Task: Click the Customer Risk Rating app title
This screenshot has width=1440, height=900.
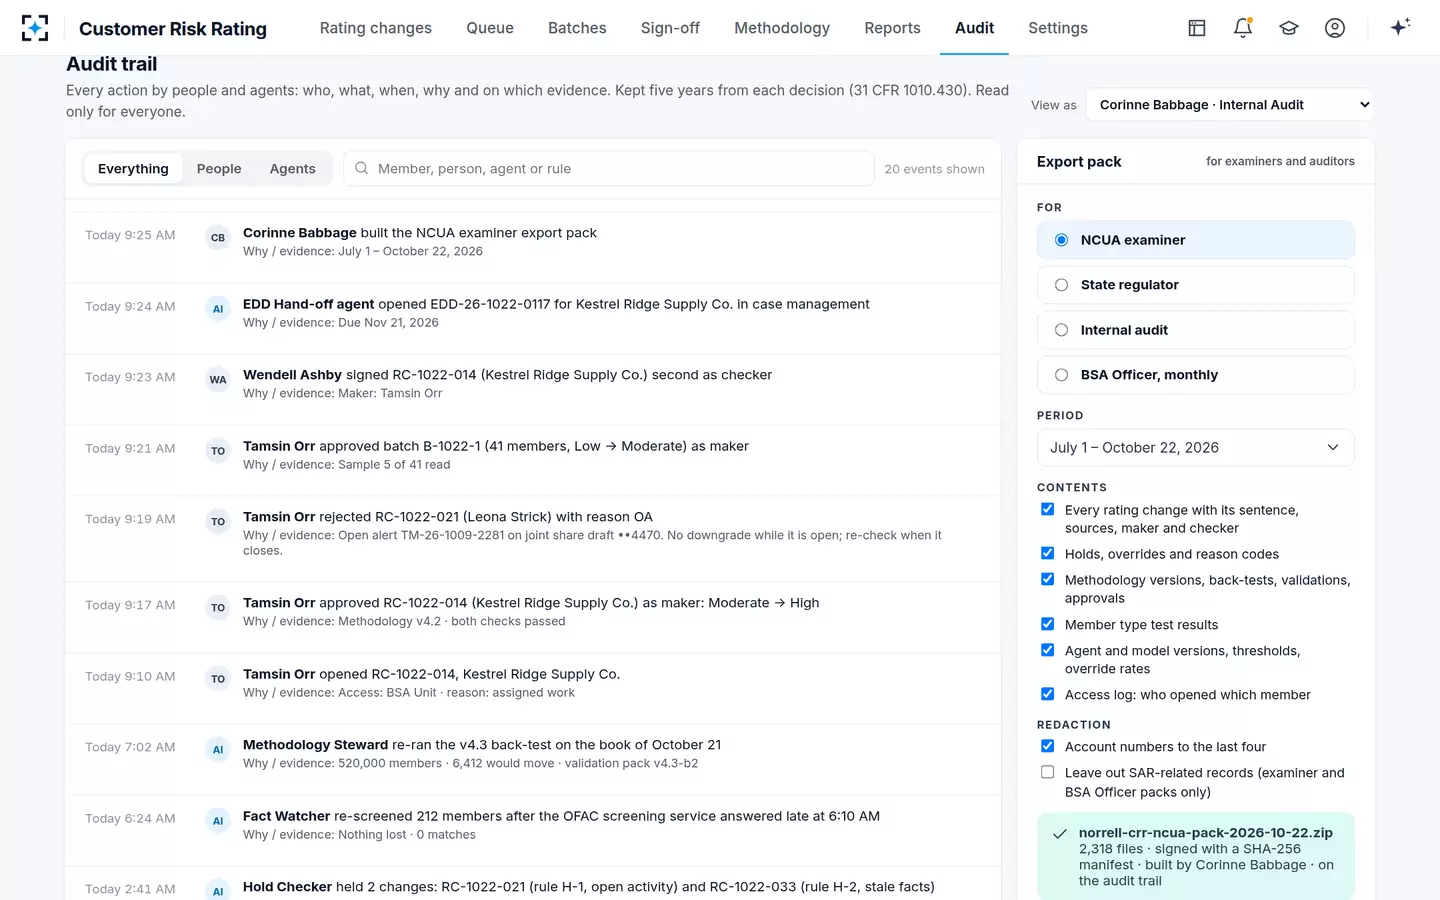Action: (173, 29)
